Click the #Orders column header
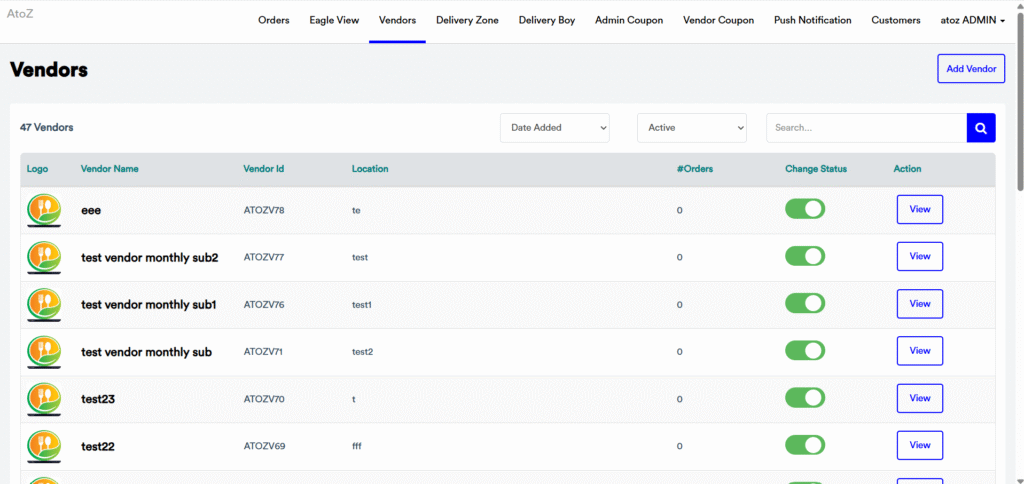1024x484 pixels. (x=695, y=169)
